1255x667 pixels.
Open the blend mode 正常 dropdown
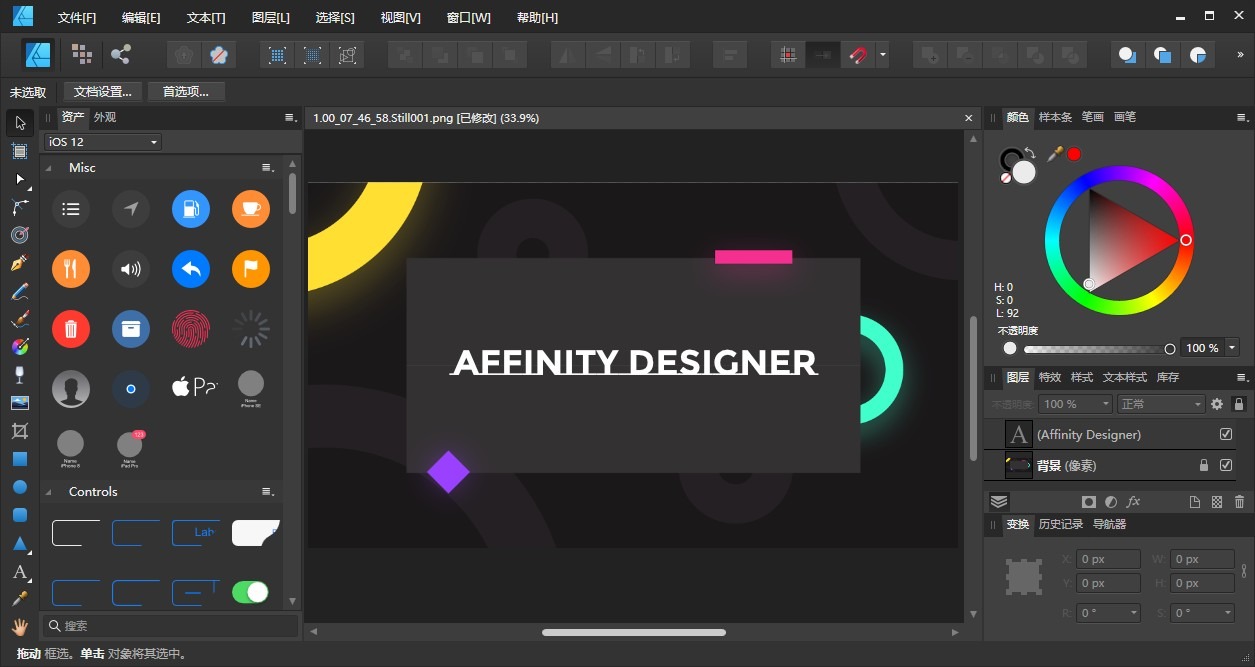(1161, 404)
